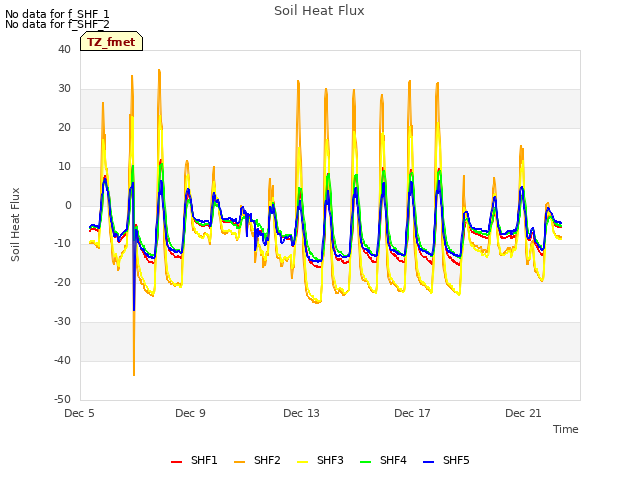640x480 pixels.
Task: Click the Dec 9 x-axis tick label
Action: (x=190, y=413)
